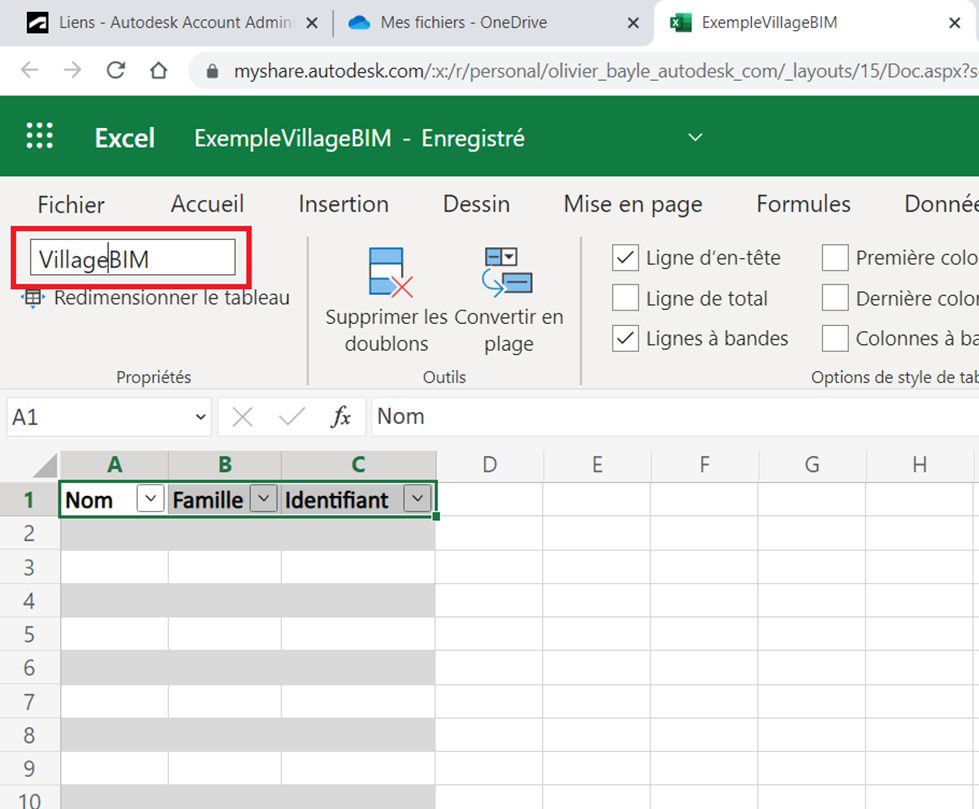Expand the Name Box dropdown arrow
This screenshot has height=809, width=979.
[x=200, y=416]
